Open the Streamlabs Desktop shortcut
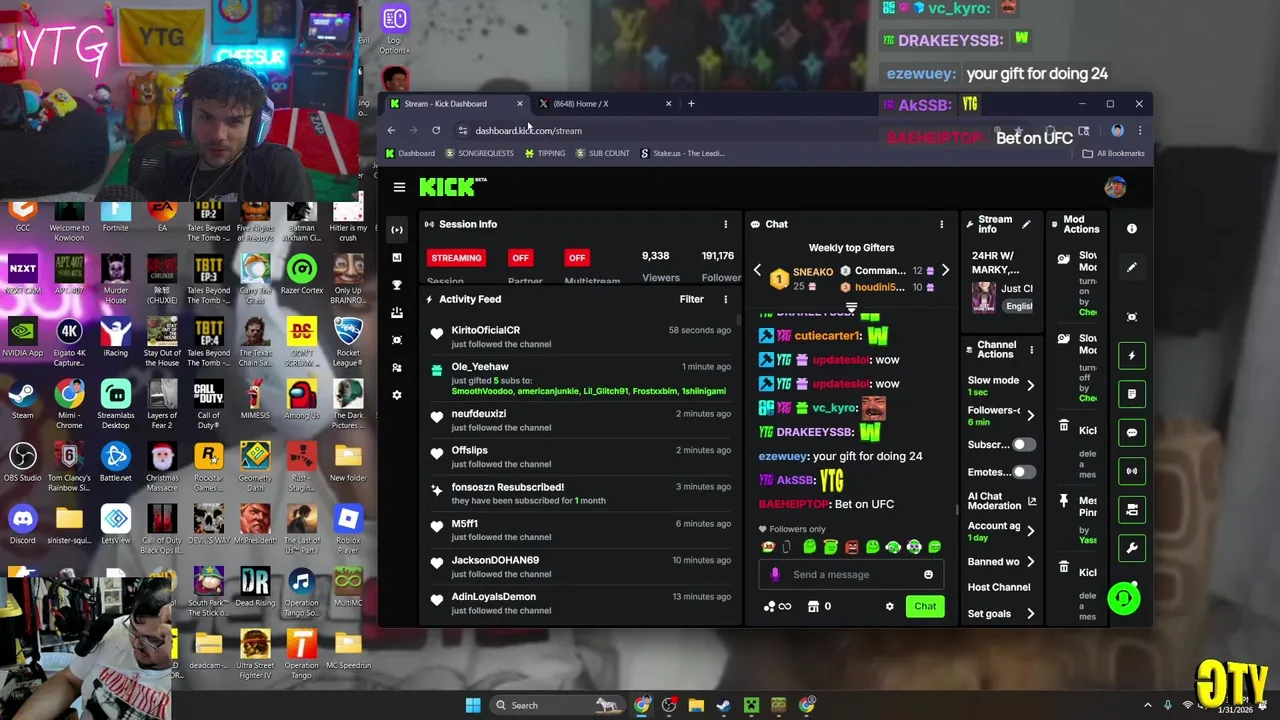The width and height of the screenshot is (1280, 720). [116, 401]
